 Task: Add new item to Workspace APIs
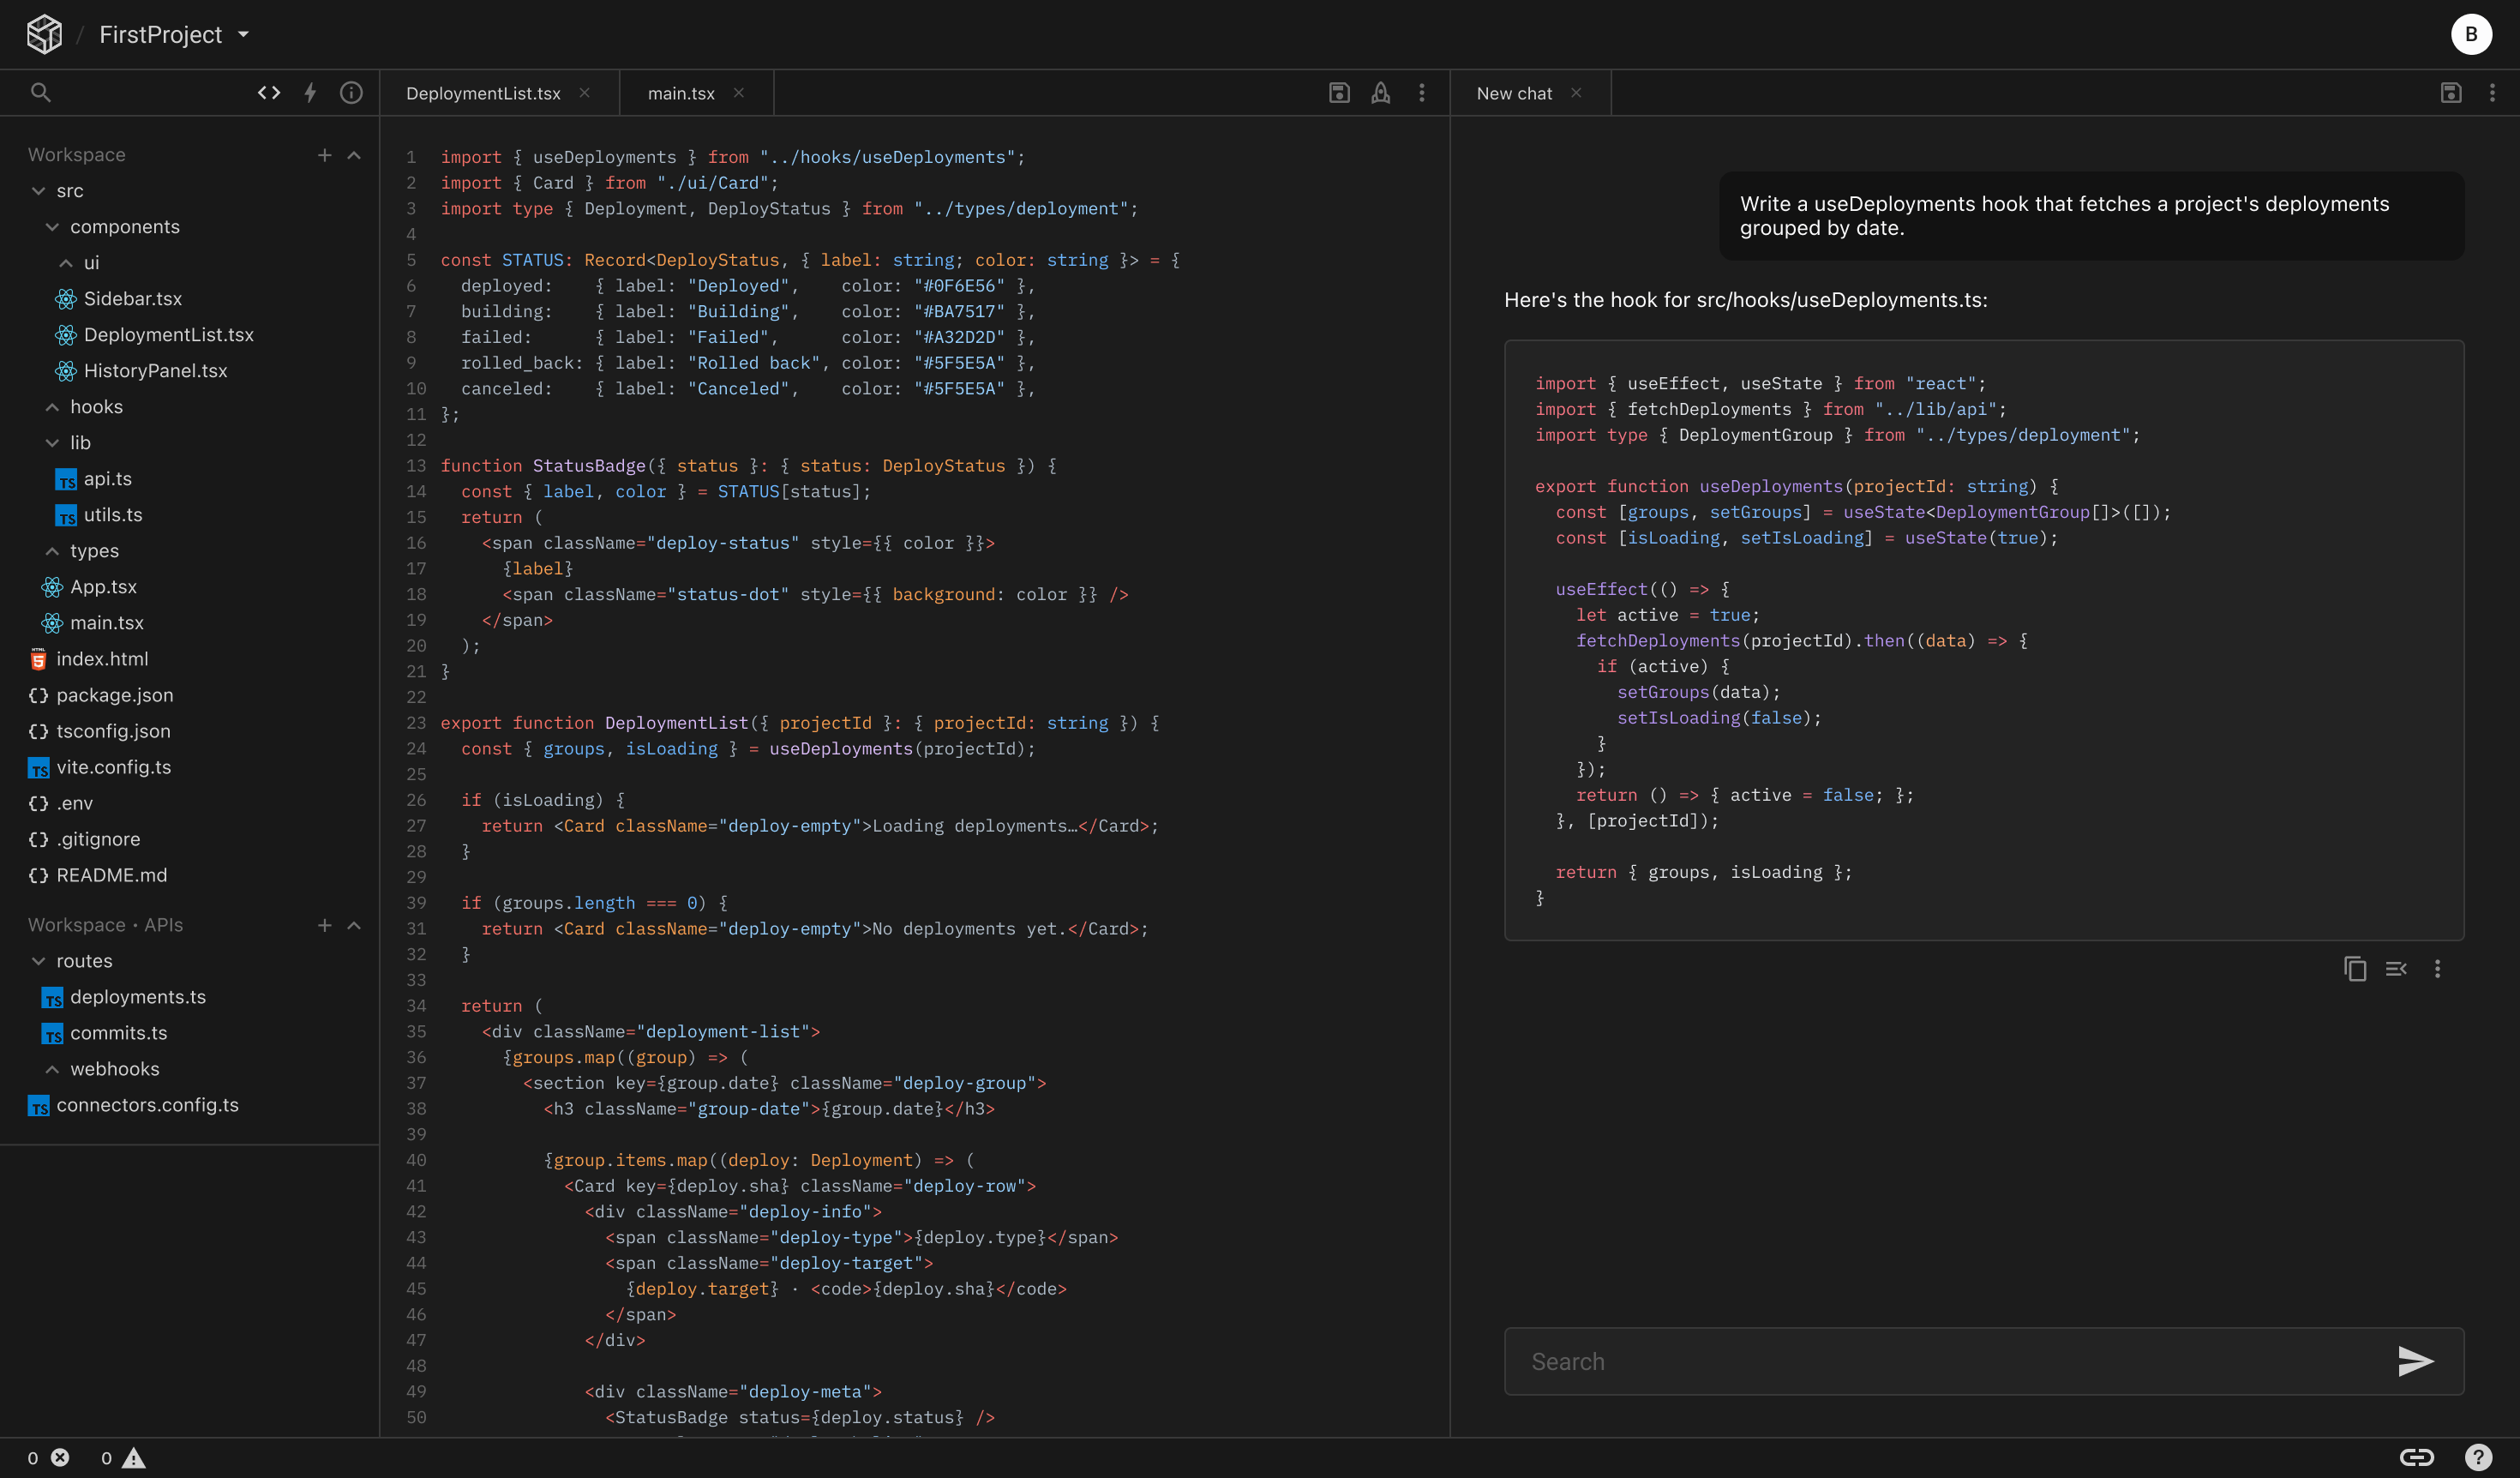324,925
